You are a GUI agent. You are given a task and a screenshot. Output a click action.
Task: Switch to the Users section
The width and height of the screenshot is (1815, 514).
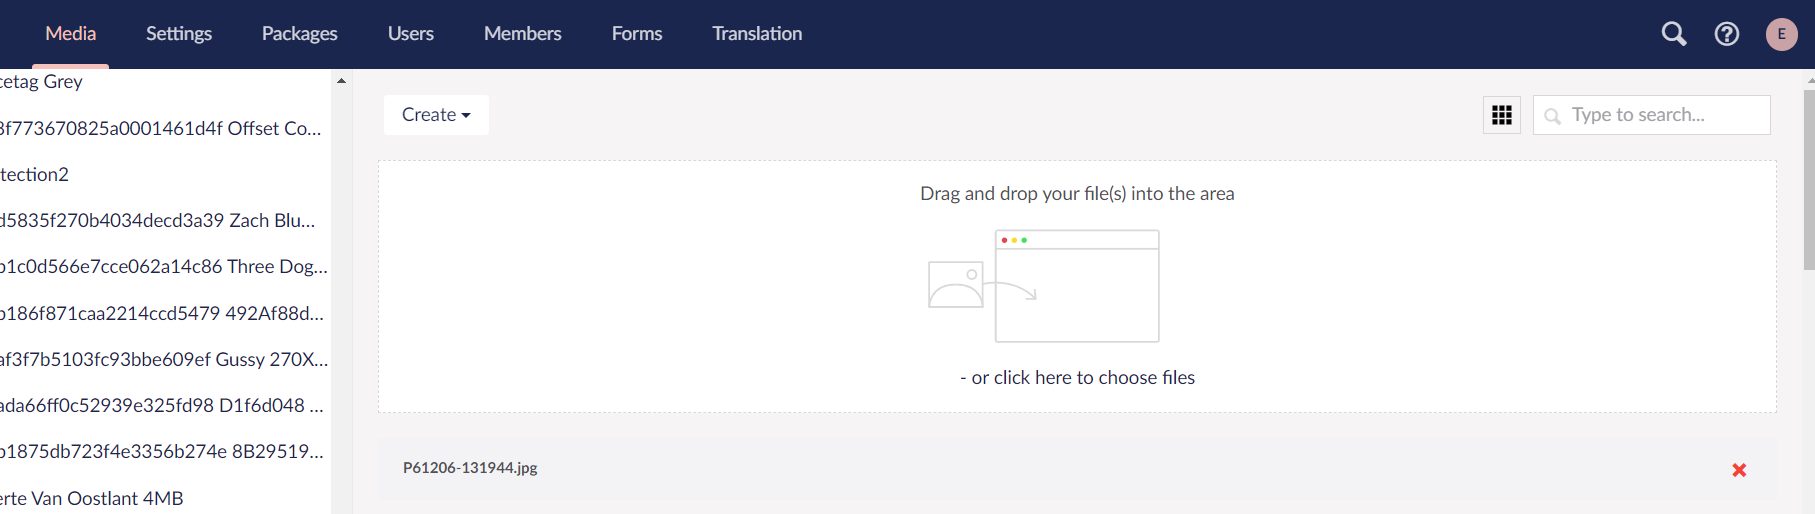410,34
